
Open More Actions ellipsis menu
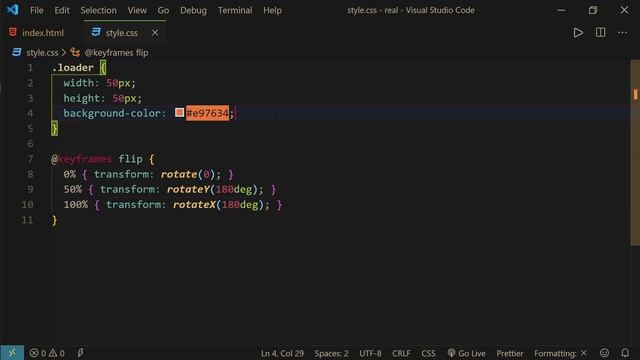point(622,33)
